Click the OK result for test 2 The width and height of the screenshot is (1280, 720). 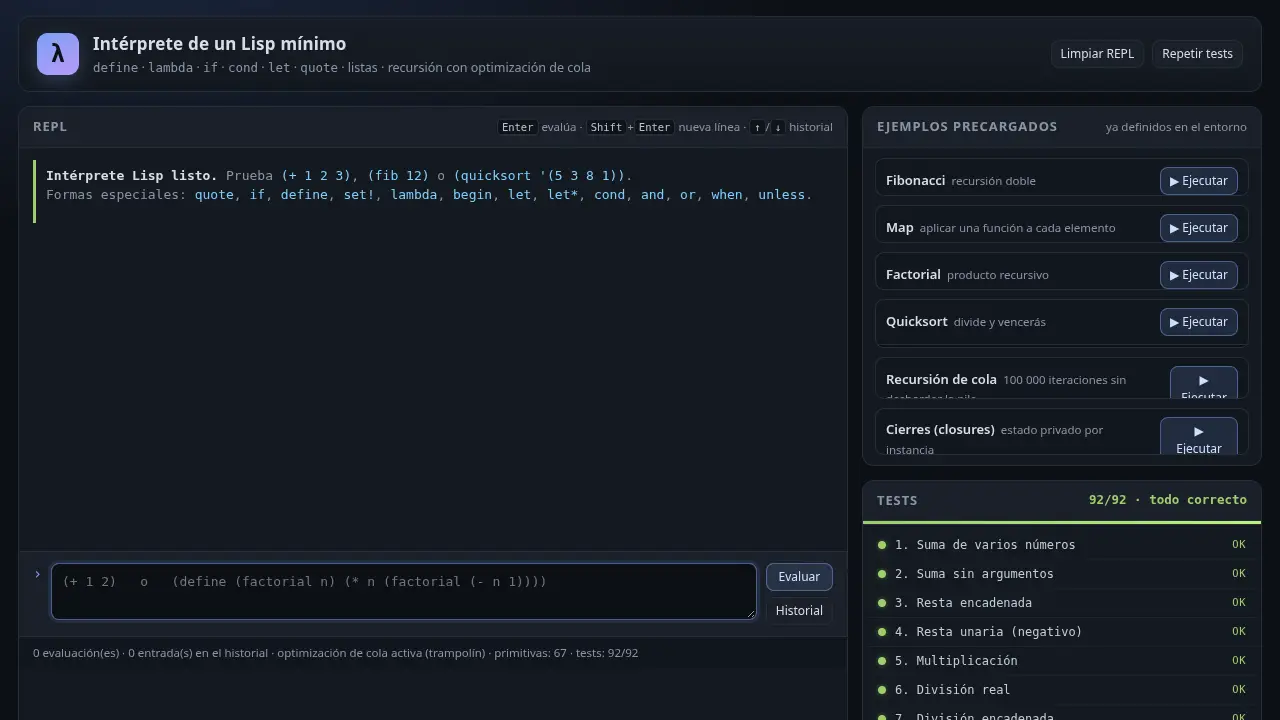[x=1239, y=574]
